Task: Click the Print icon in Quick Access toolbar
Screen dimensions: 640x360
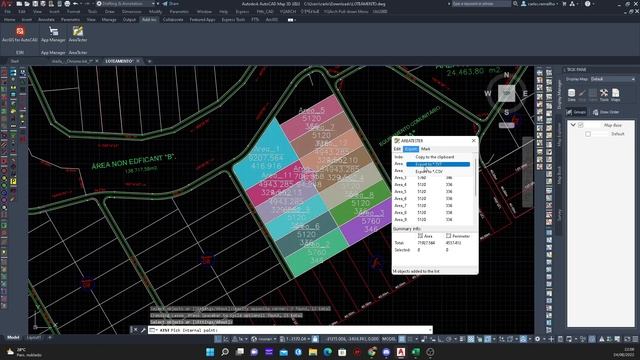Action: tap(67, 4)
